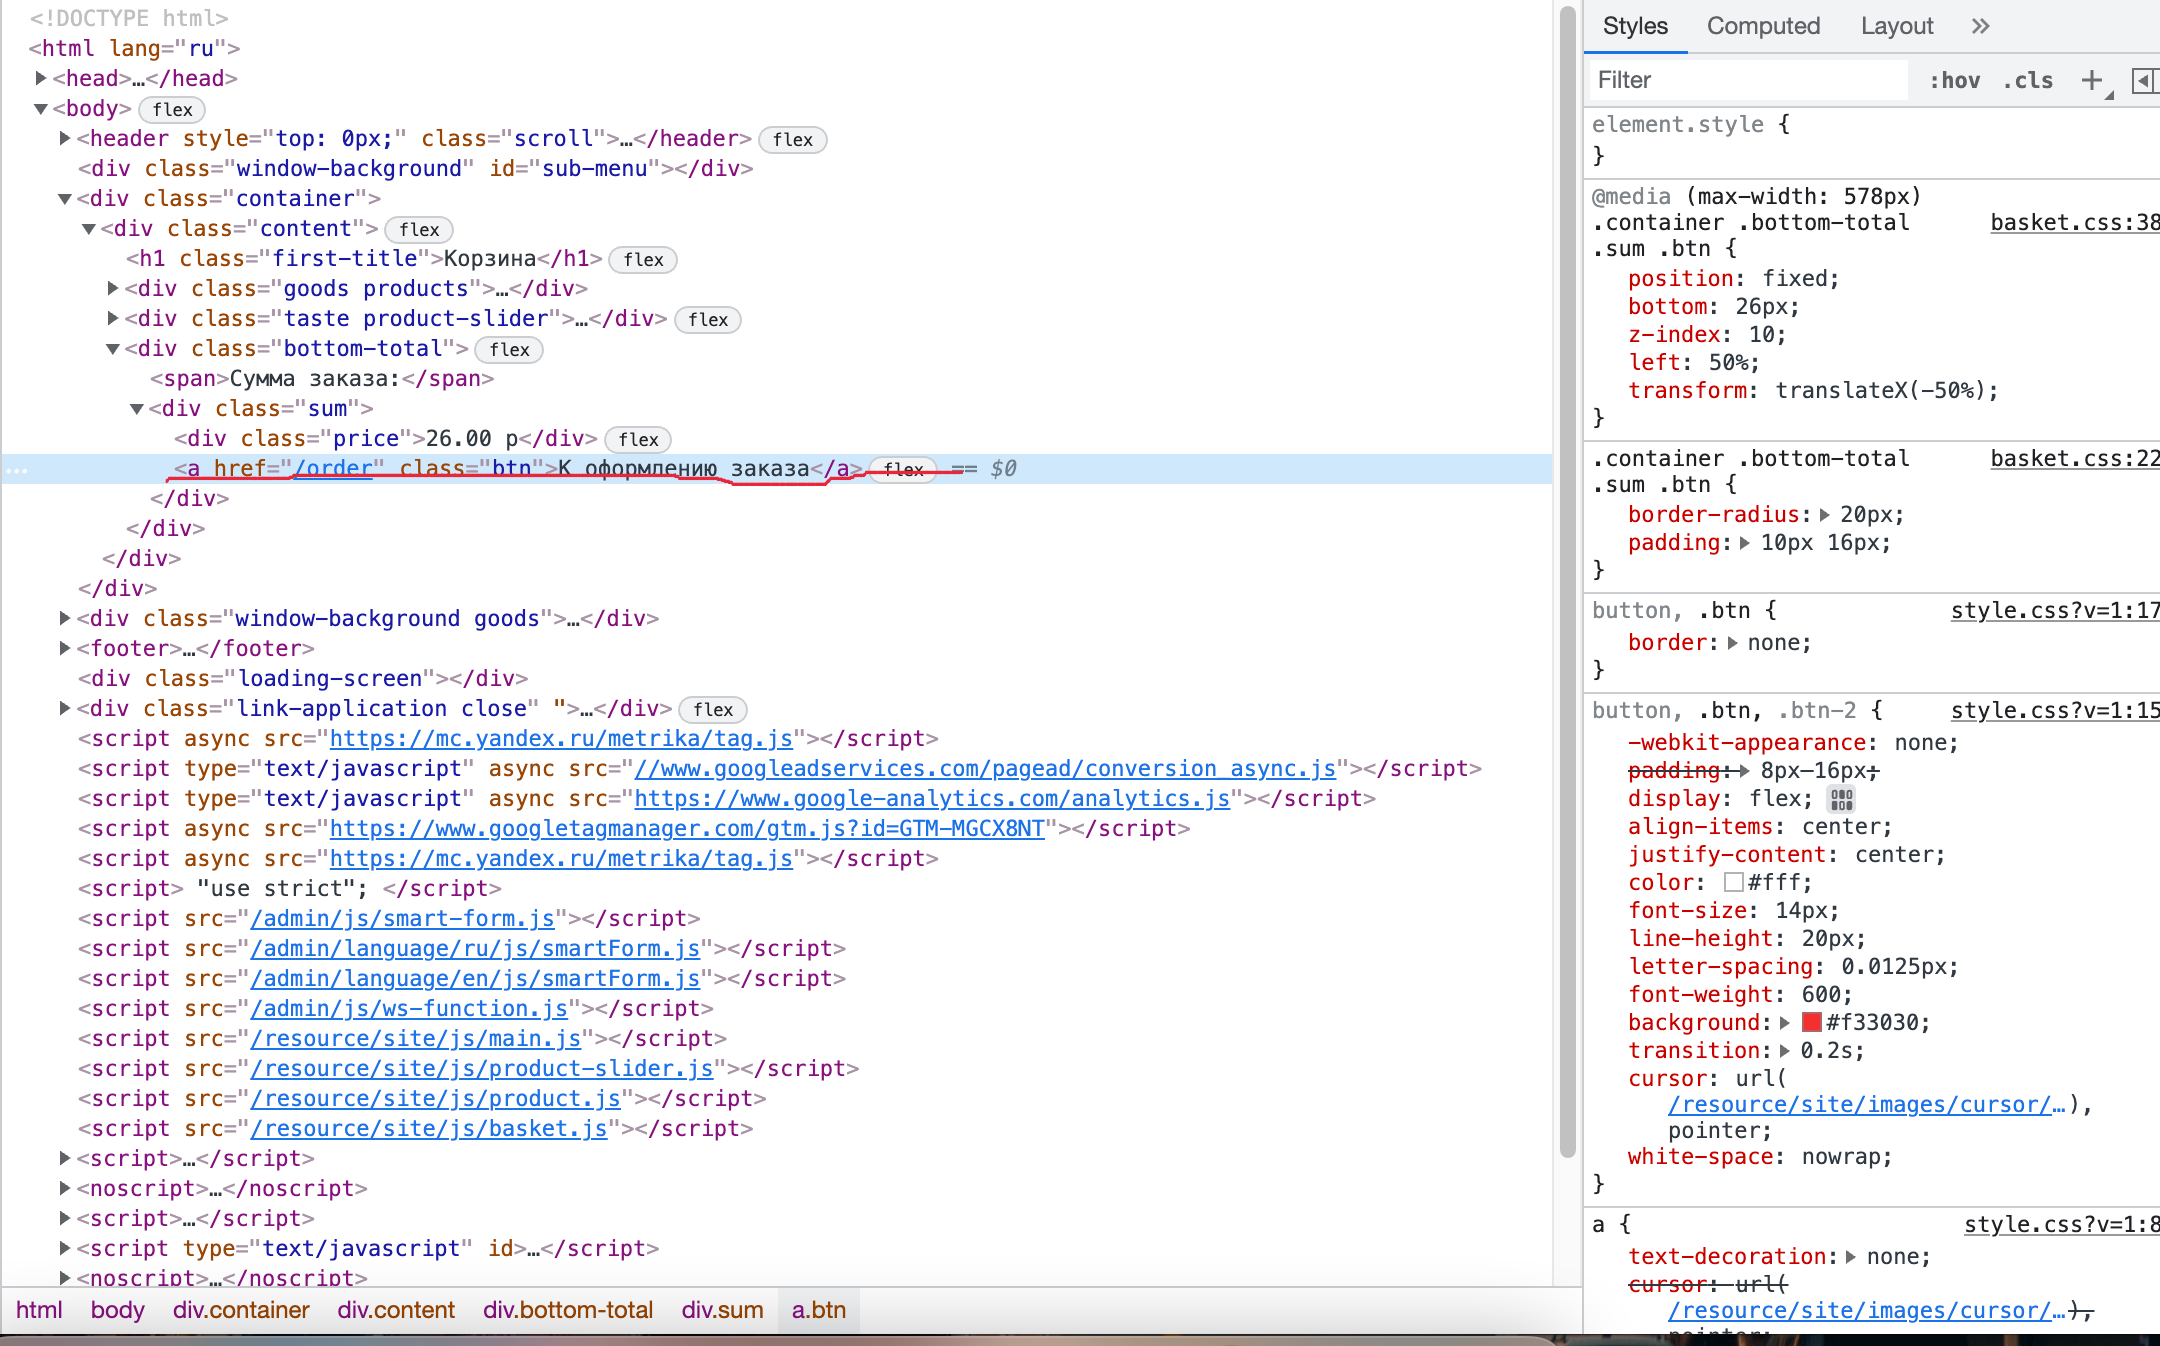Toggle the flex badge on link-application close div

pyautogui.click(x=713, y=709)
